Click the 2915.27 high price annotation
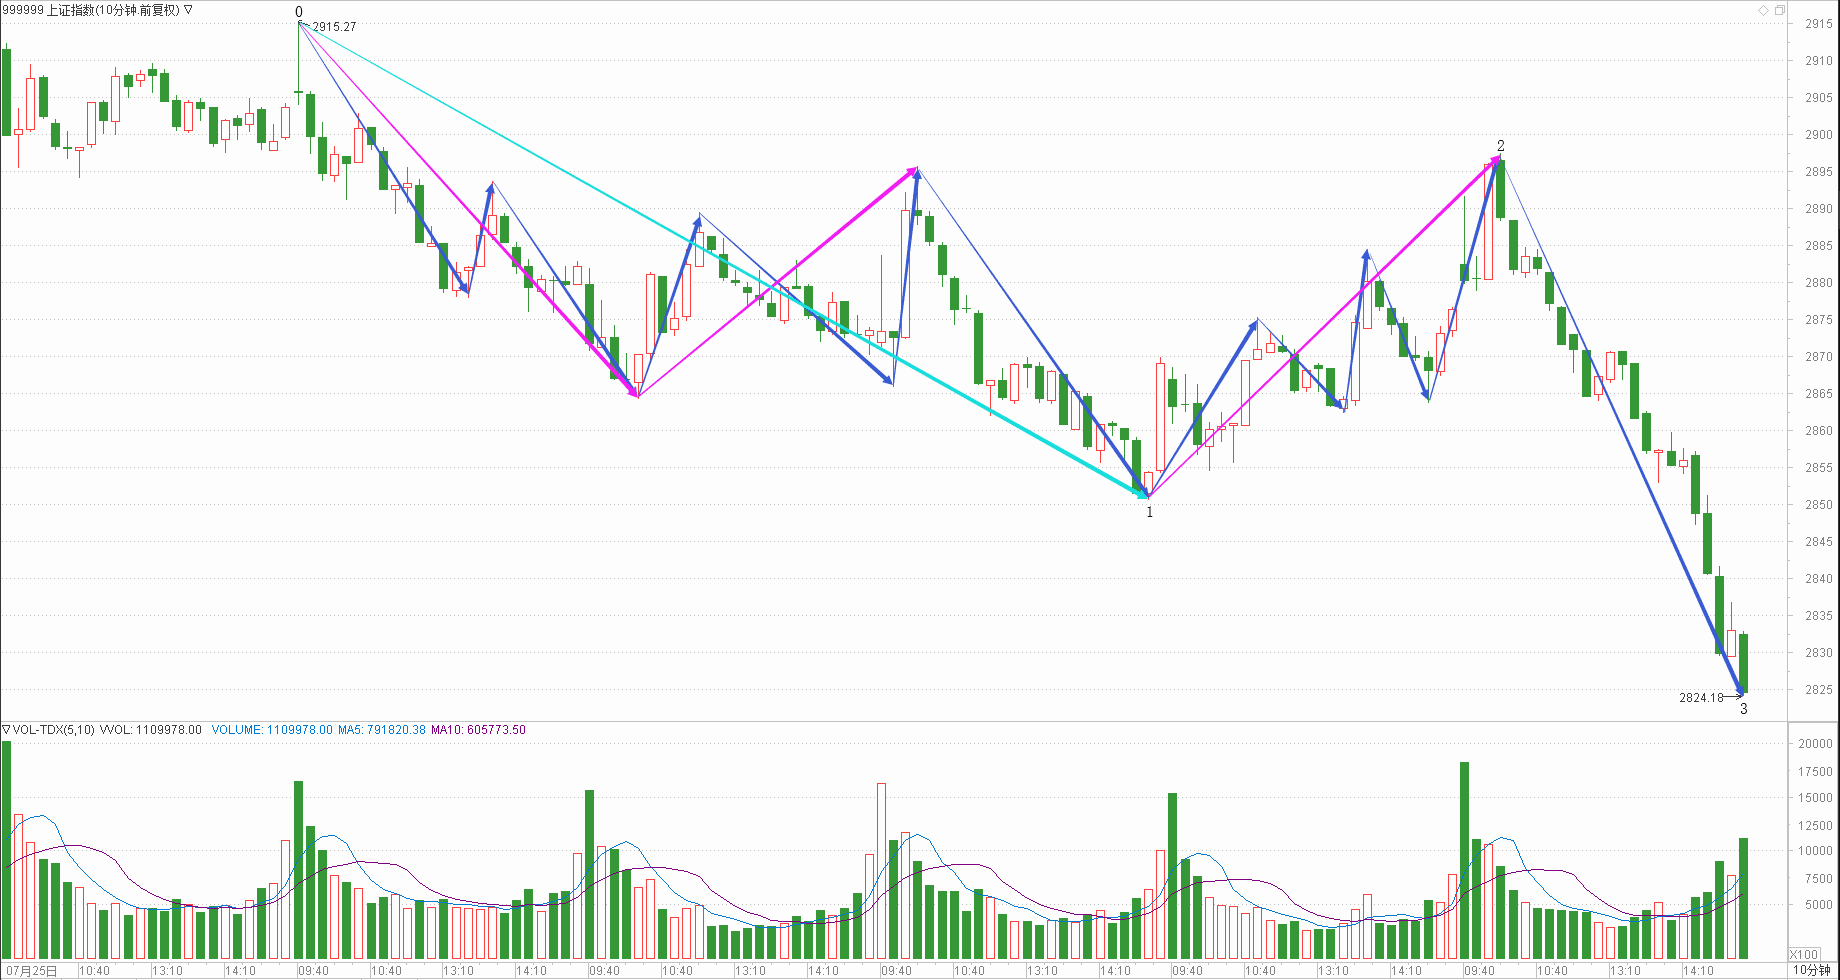The width and height of the screenshot is (1840, 980). 334,27
